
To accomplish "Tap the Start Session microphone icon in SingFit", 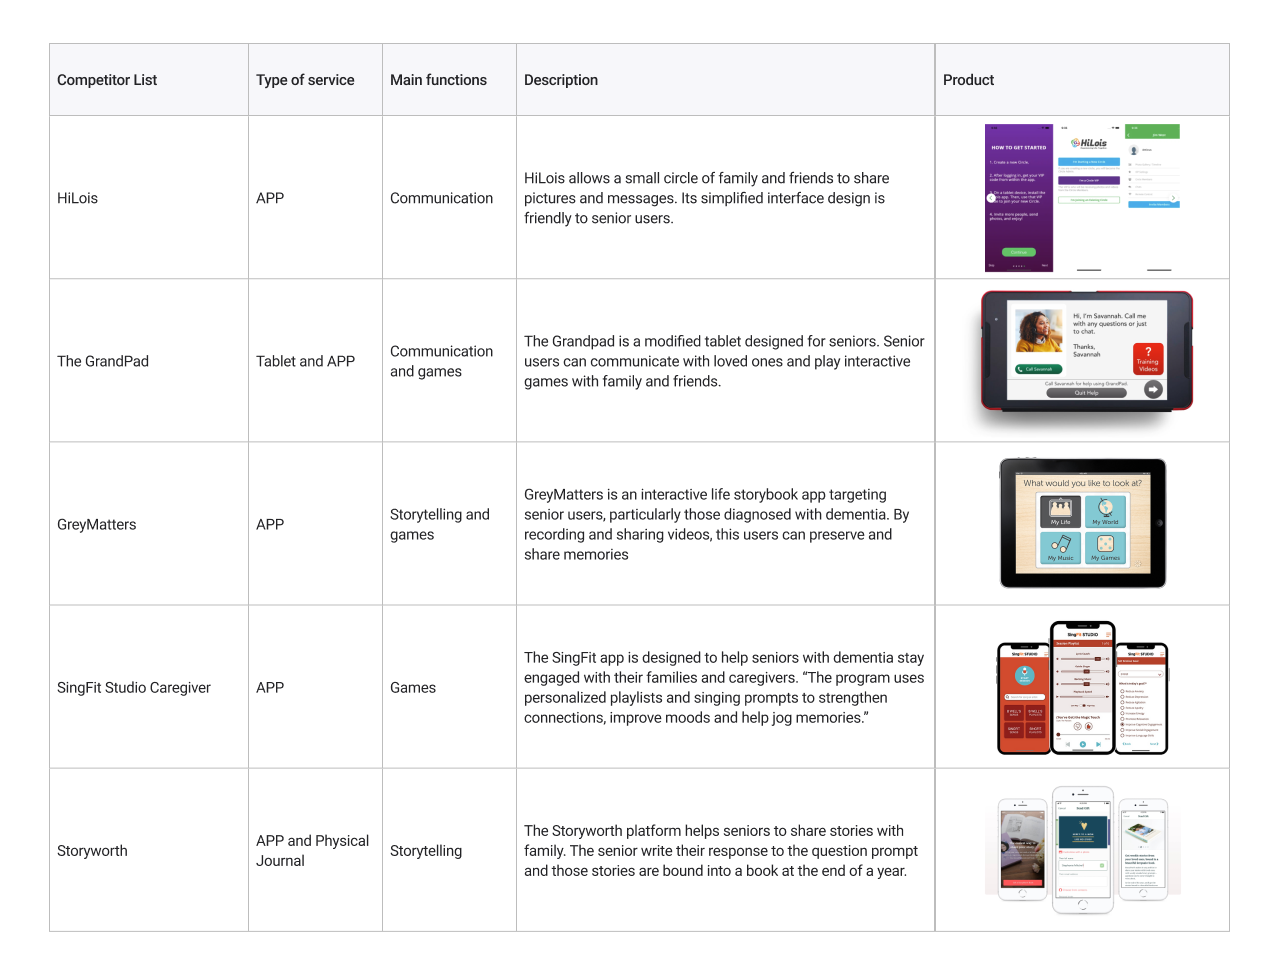I will tap(1024, 672).
